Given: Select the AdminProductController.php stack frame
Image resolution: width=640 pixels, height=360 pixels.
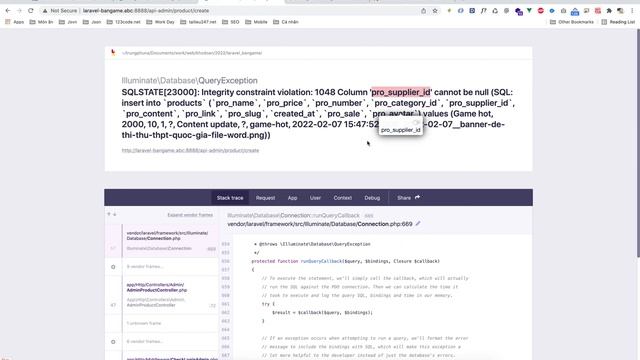Looking at the screenshot, I should click(162, 294).
